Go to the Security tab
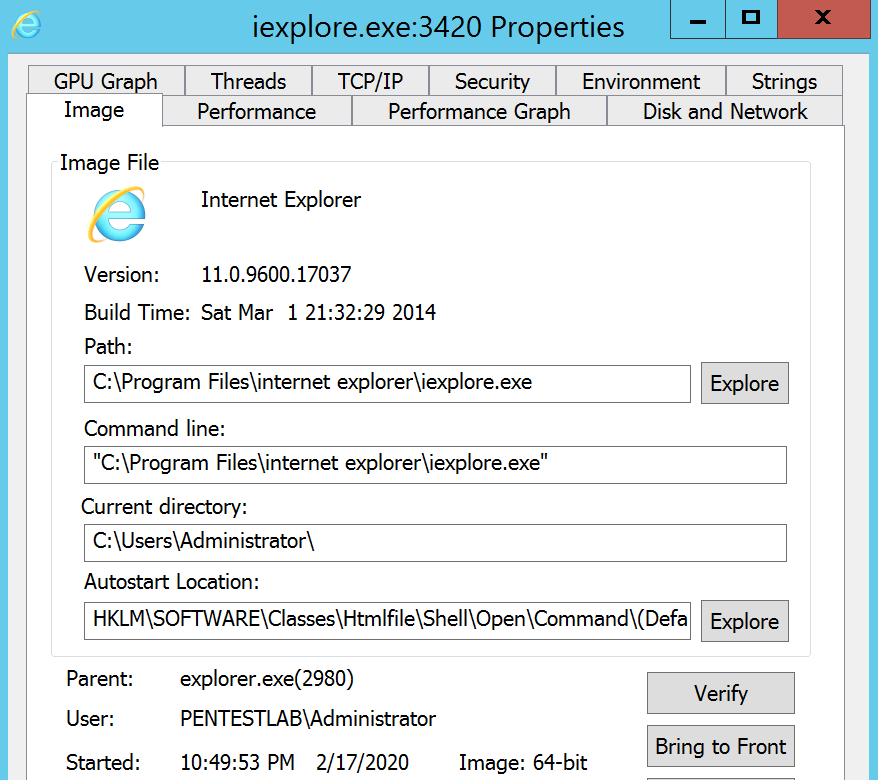Viewport: 878px width, 780px height. pos(492,82)
